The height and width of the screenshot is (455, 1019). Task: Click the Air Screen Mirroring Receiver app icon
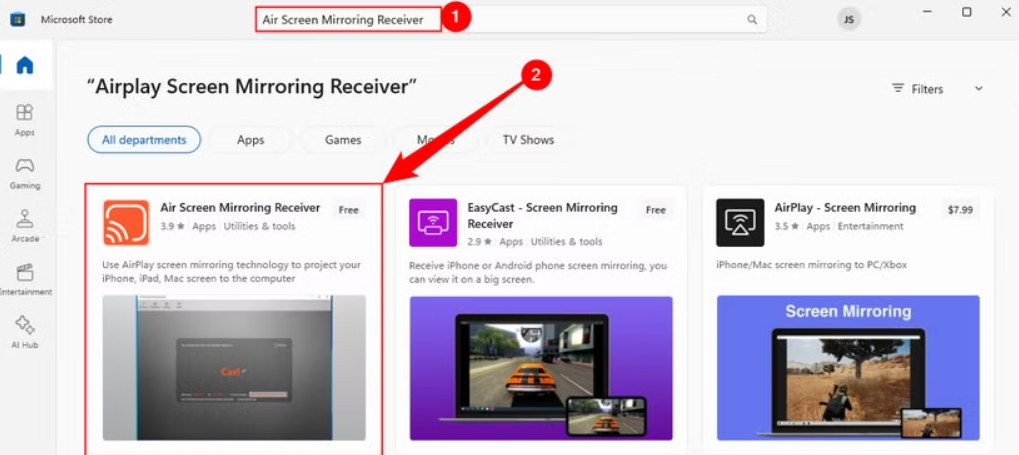(x=126, y=222)
